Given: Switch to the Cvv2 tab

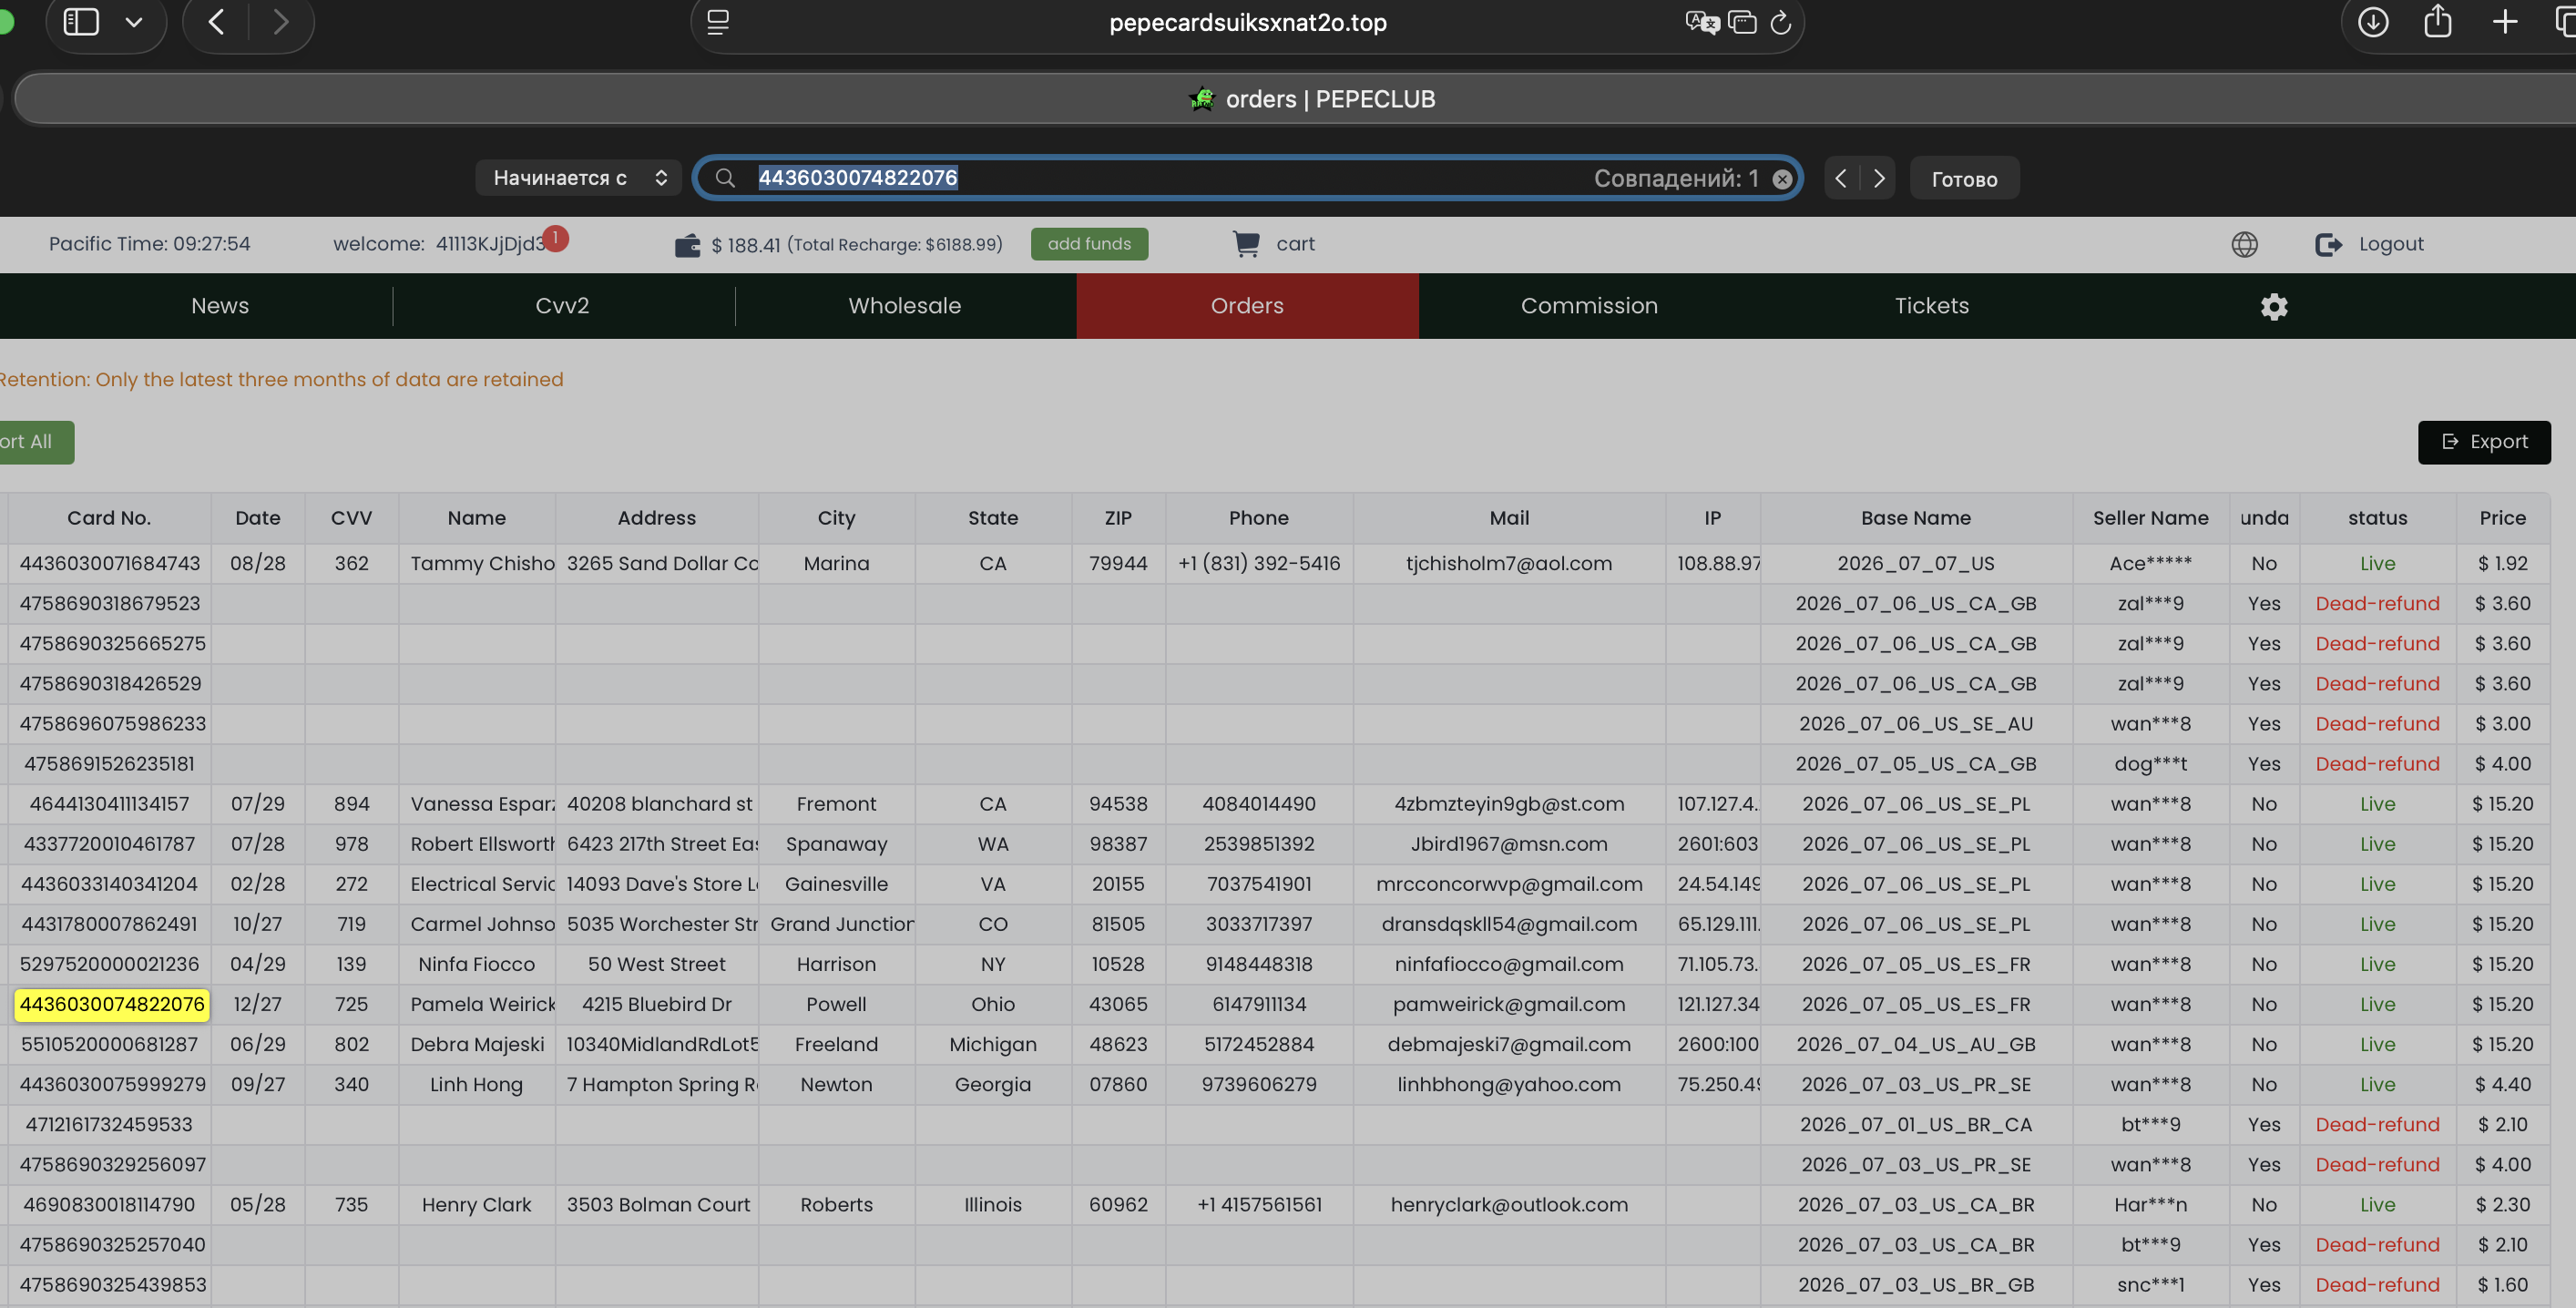Looking at the screenshot, I should (x=563, y=306).
